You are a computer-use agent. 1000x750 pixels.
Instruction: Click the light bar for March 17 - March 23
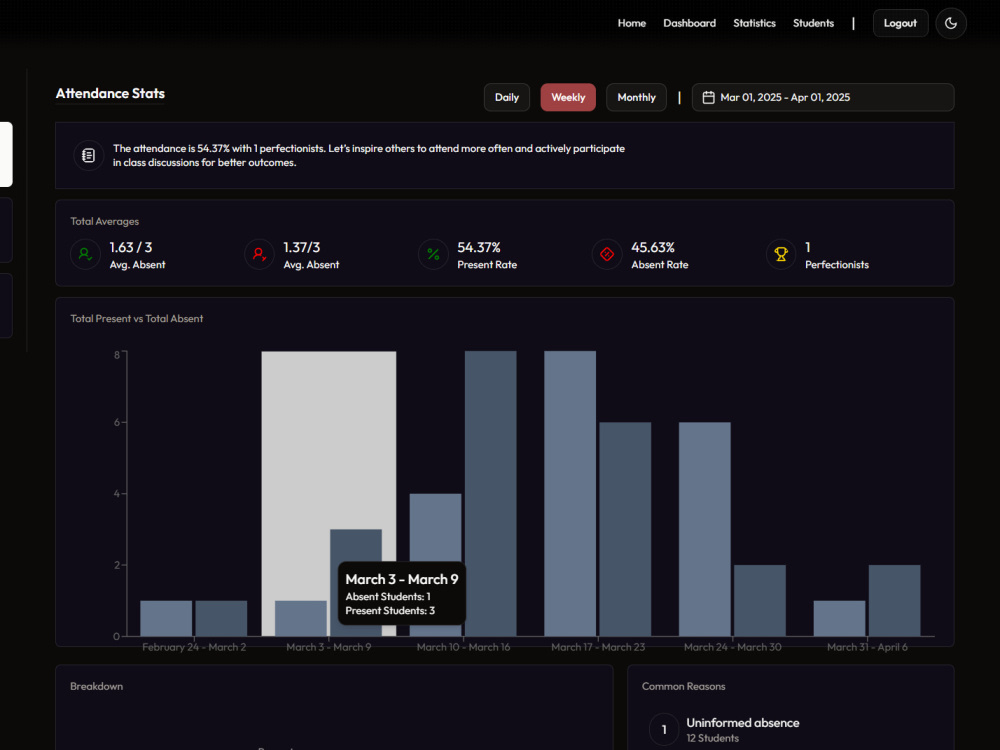point(570,494)
